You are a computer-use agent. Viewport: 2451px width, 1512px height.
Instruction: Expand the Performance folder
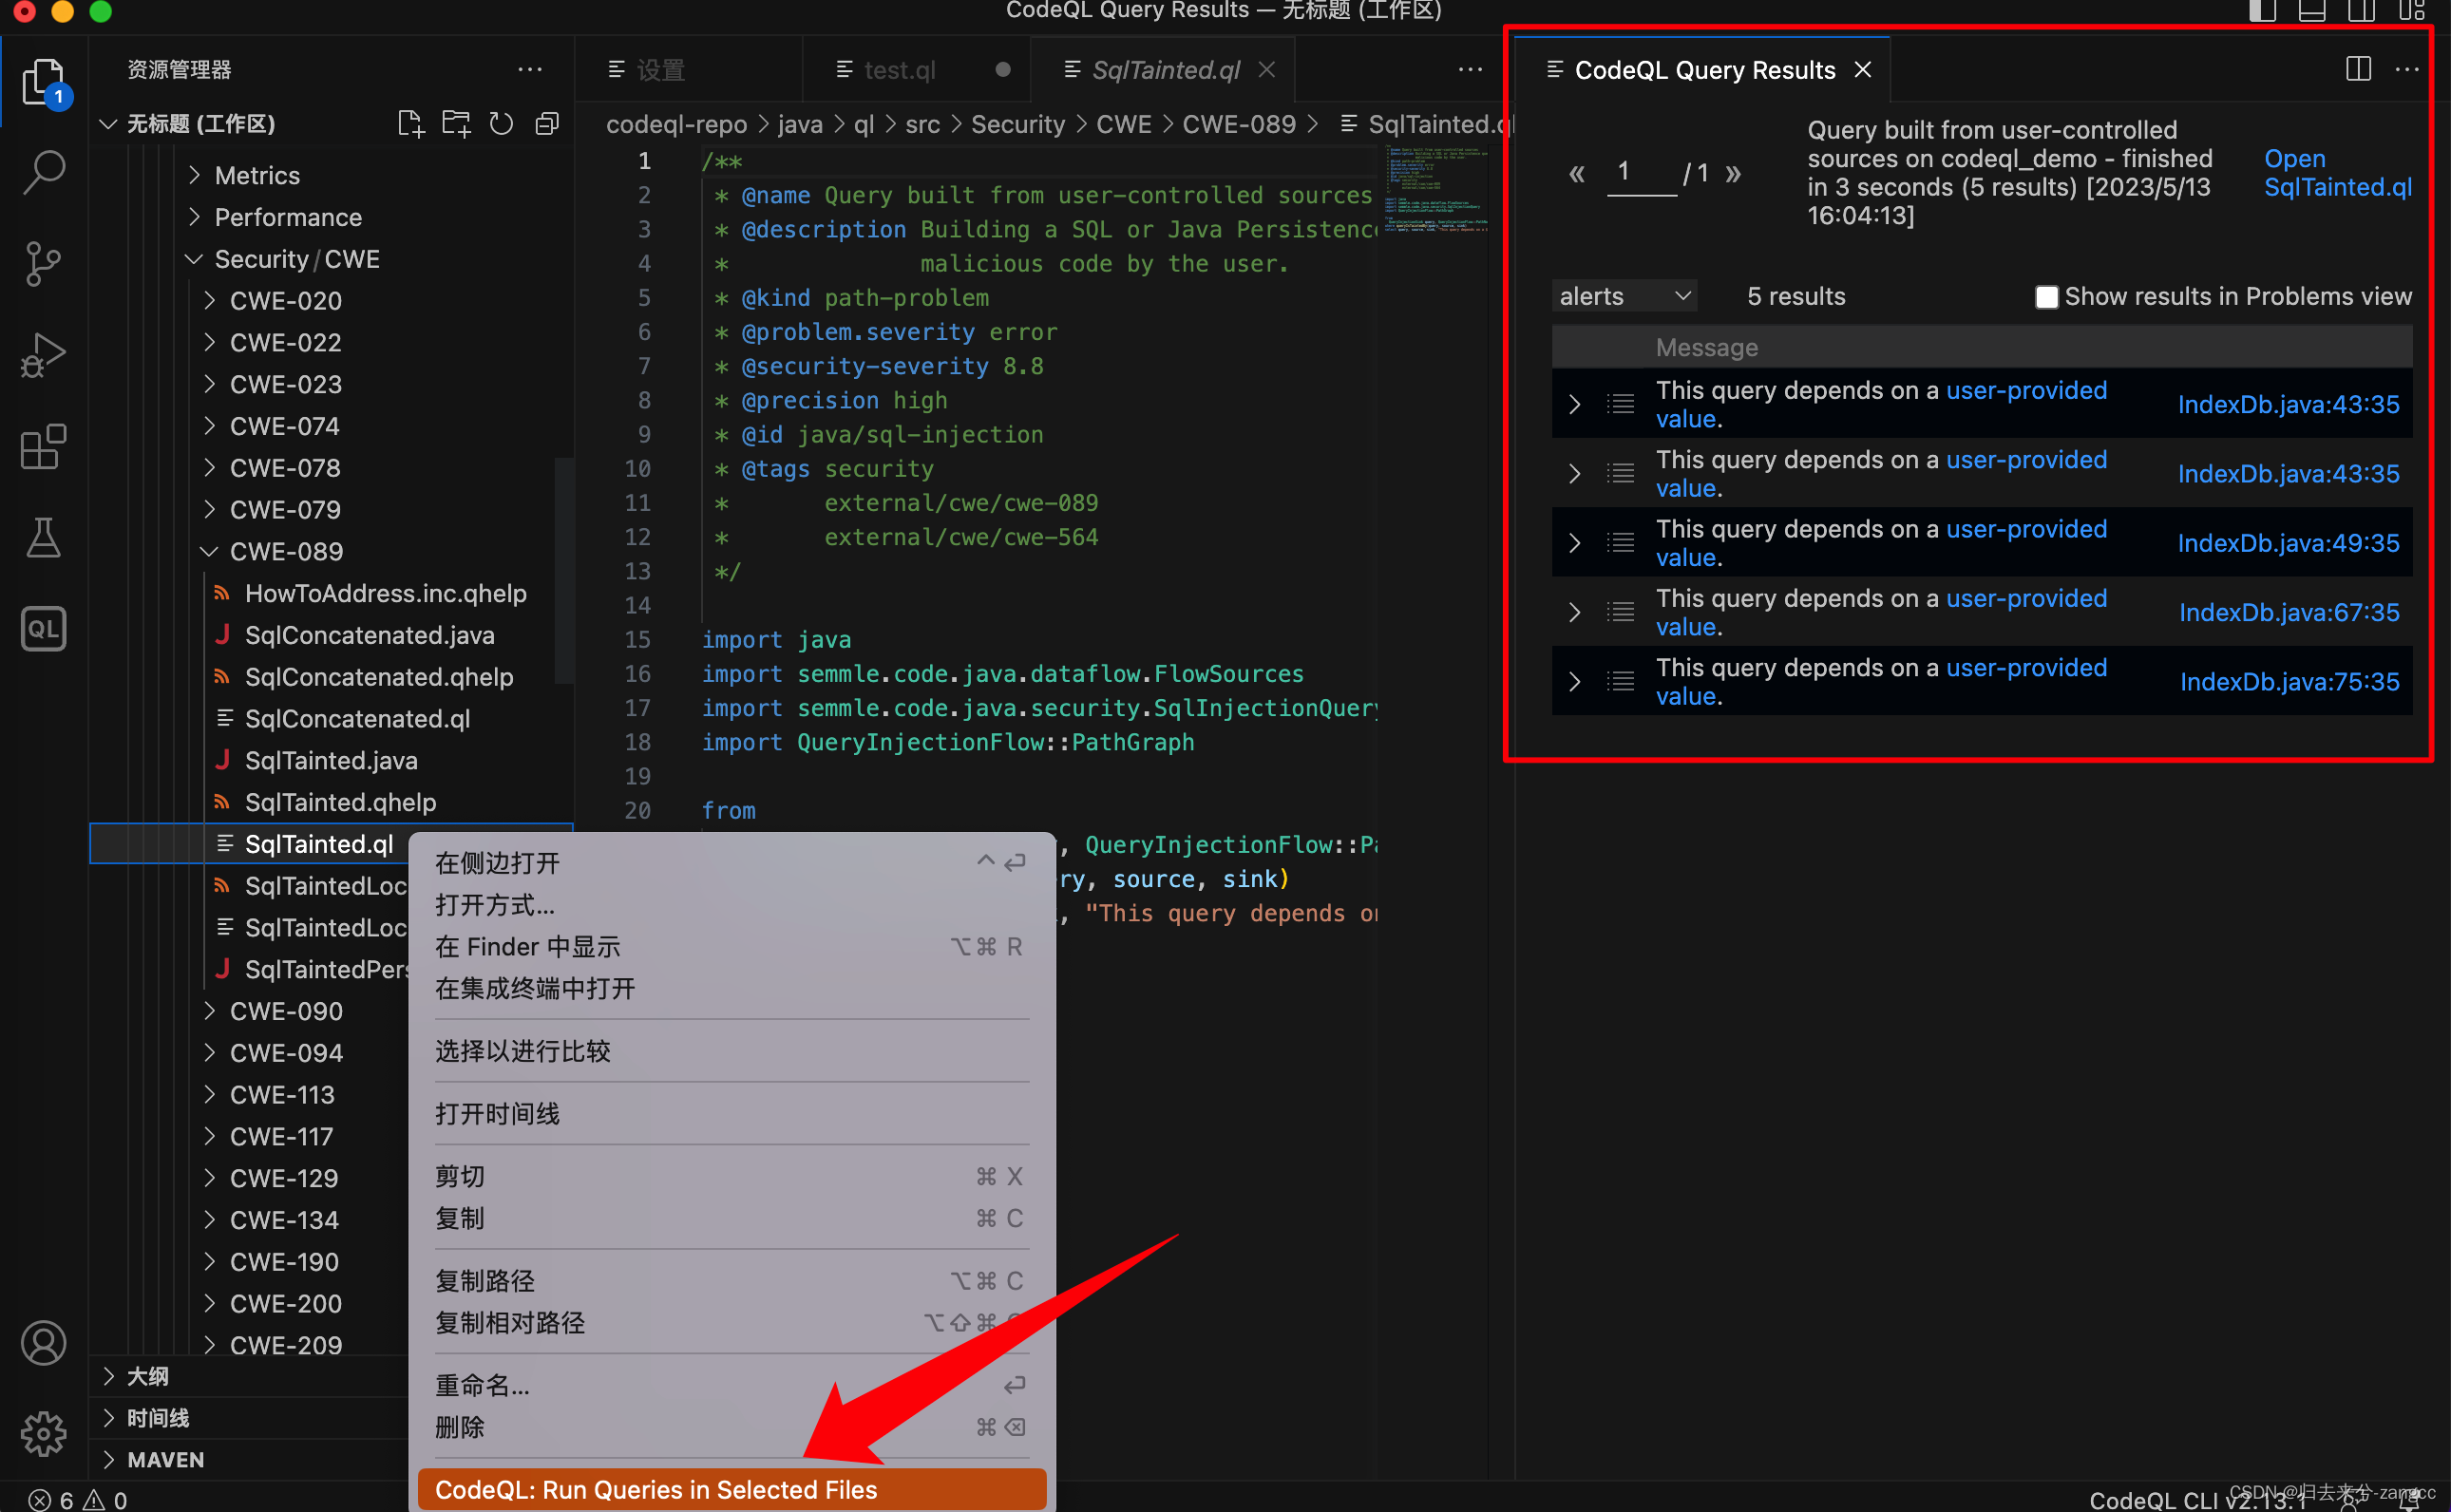tap(194, 217)
